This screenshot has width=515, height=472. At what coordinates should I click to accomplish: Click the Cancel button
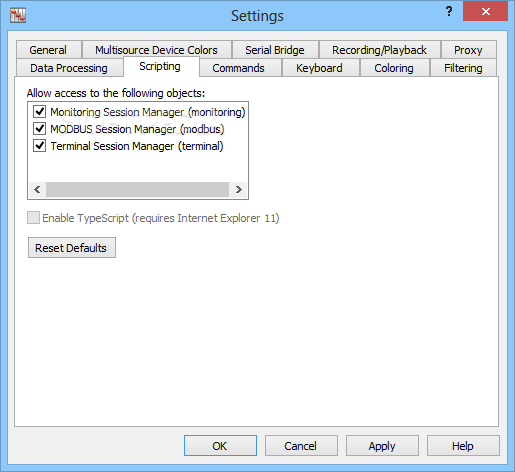click(301, 446)
